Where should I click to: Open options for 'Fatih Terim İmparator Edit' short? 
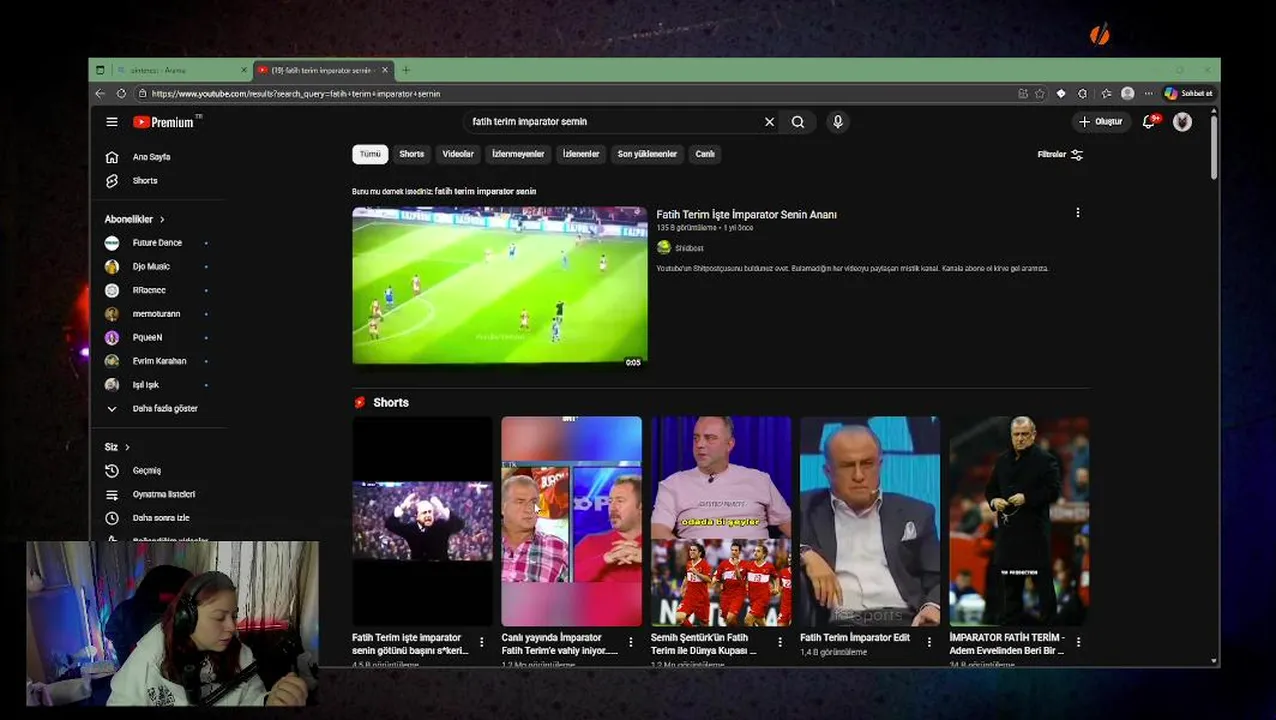coord(929,642)
